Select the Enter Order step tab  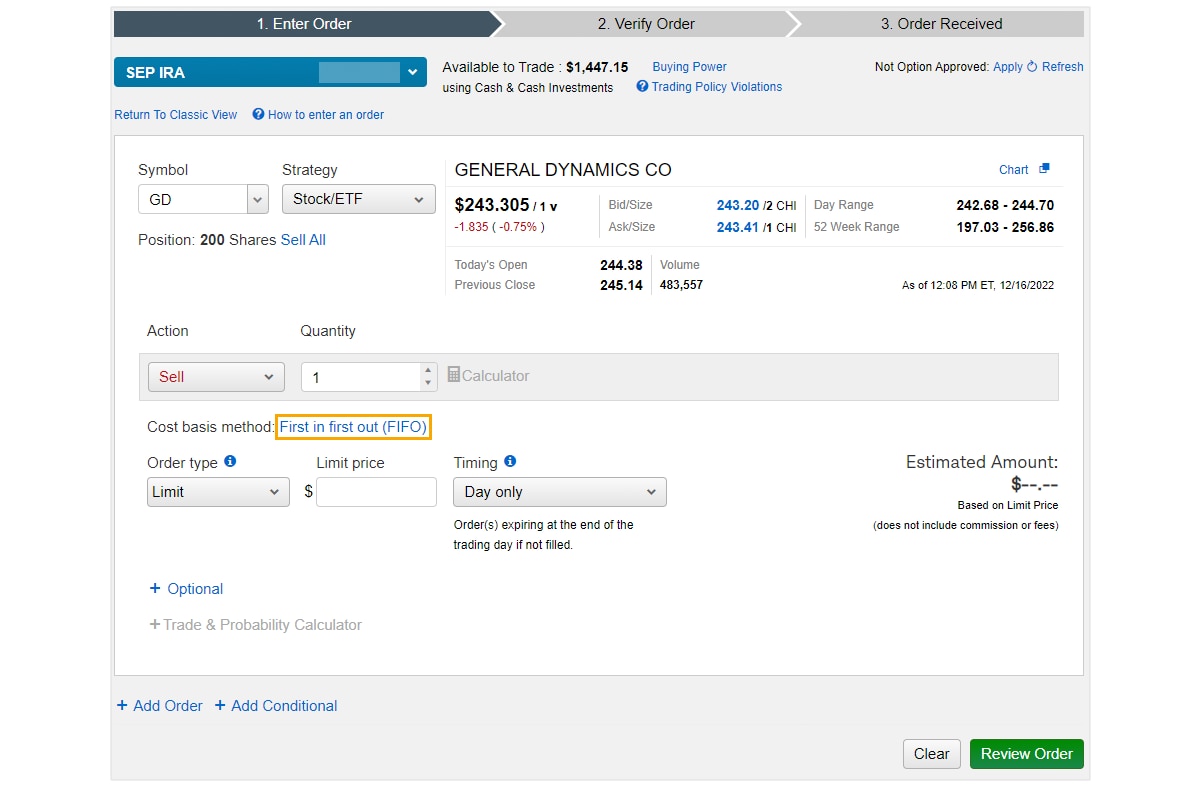(x=302, y=24)
